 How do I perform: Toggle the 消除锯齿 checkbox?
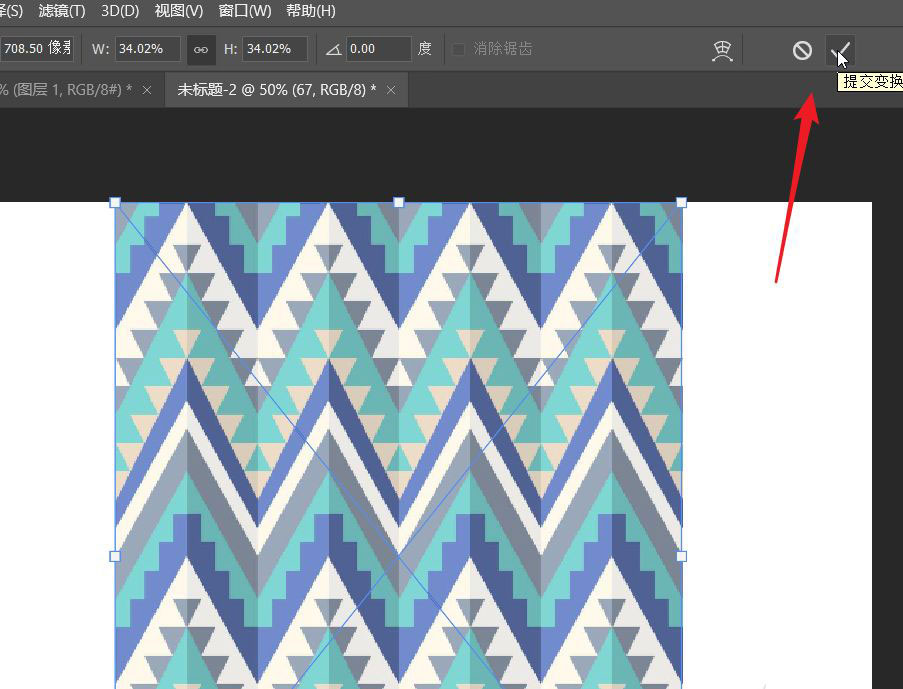459,49
